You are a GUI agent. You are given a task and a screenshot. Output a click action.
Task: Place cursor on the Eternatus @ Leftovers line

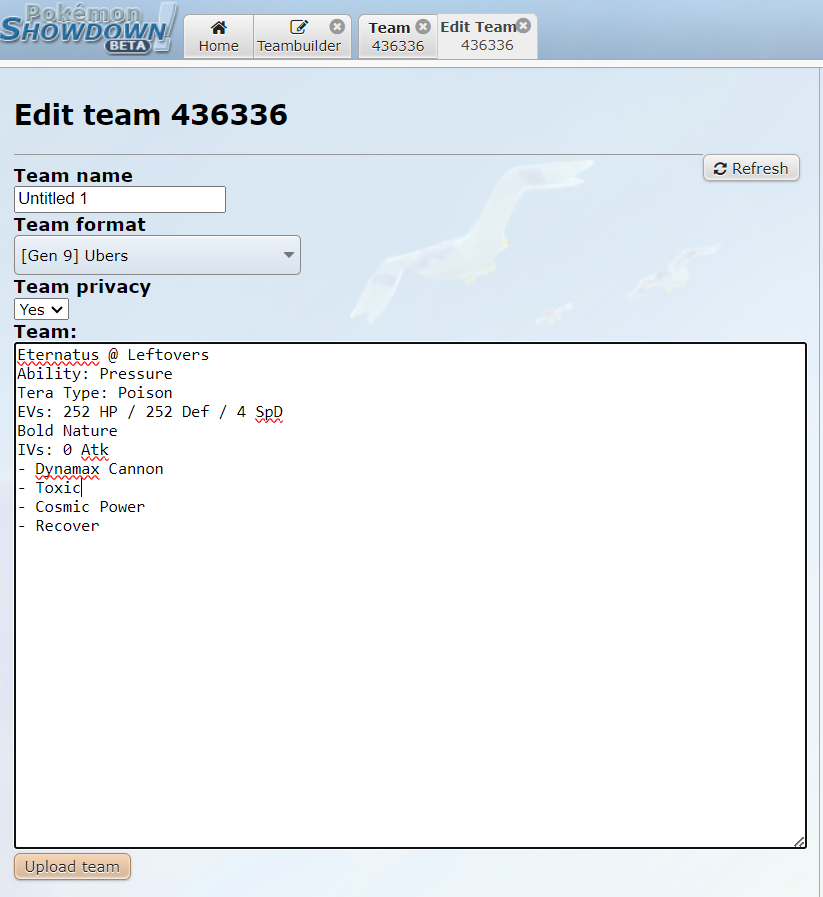pos(113,355)
